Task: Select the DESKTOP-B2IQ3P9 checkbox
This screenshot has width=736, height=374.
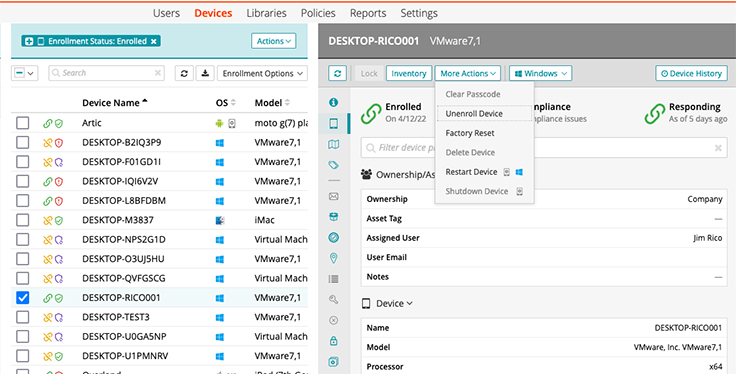Action: point(23,143)
